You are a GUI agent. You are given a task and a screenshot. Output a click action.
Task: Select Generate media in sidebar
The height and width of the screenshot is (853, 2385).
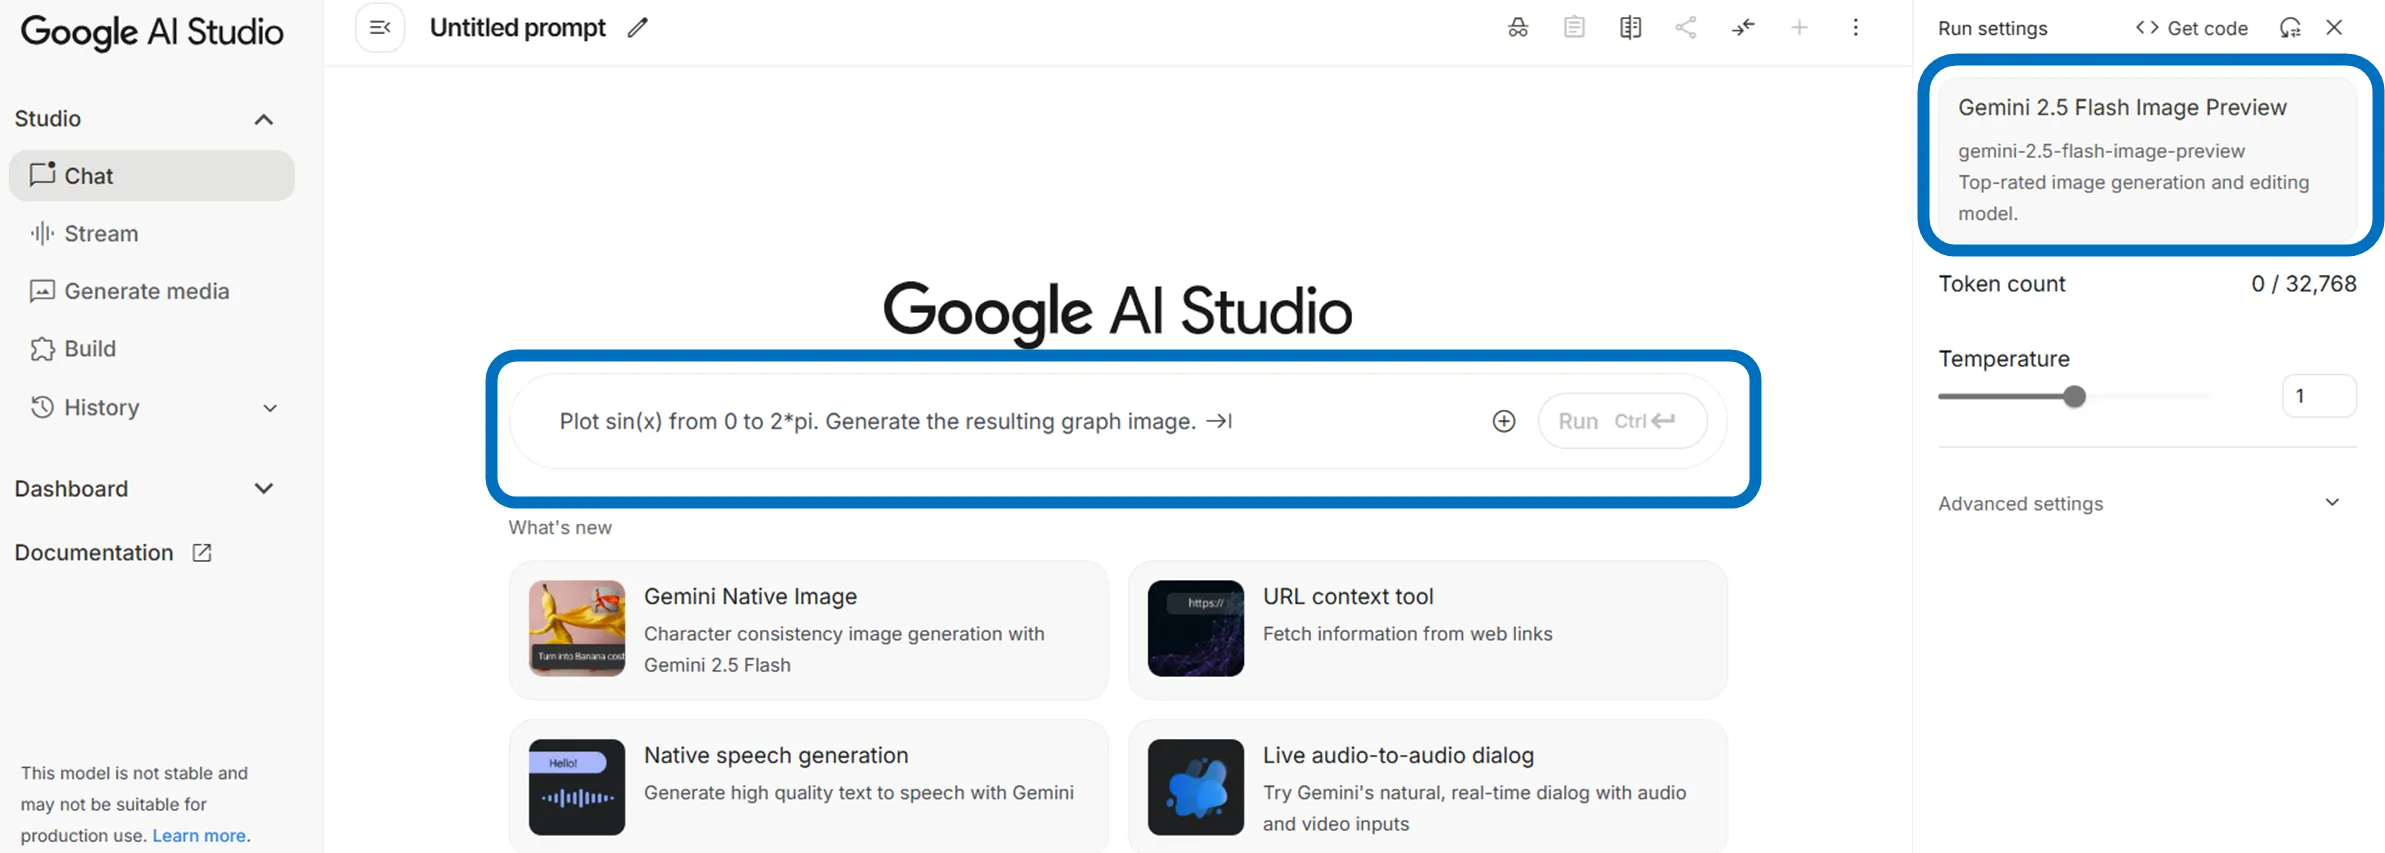coord(146,292)
